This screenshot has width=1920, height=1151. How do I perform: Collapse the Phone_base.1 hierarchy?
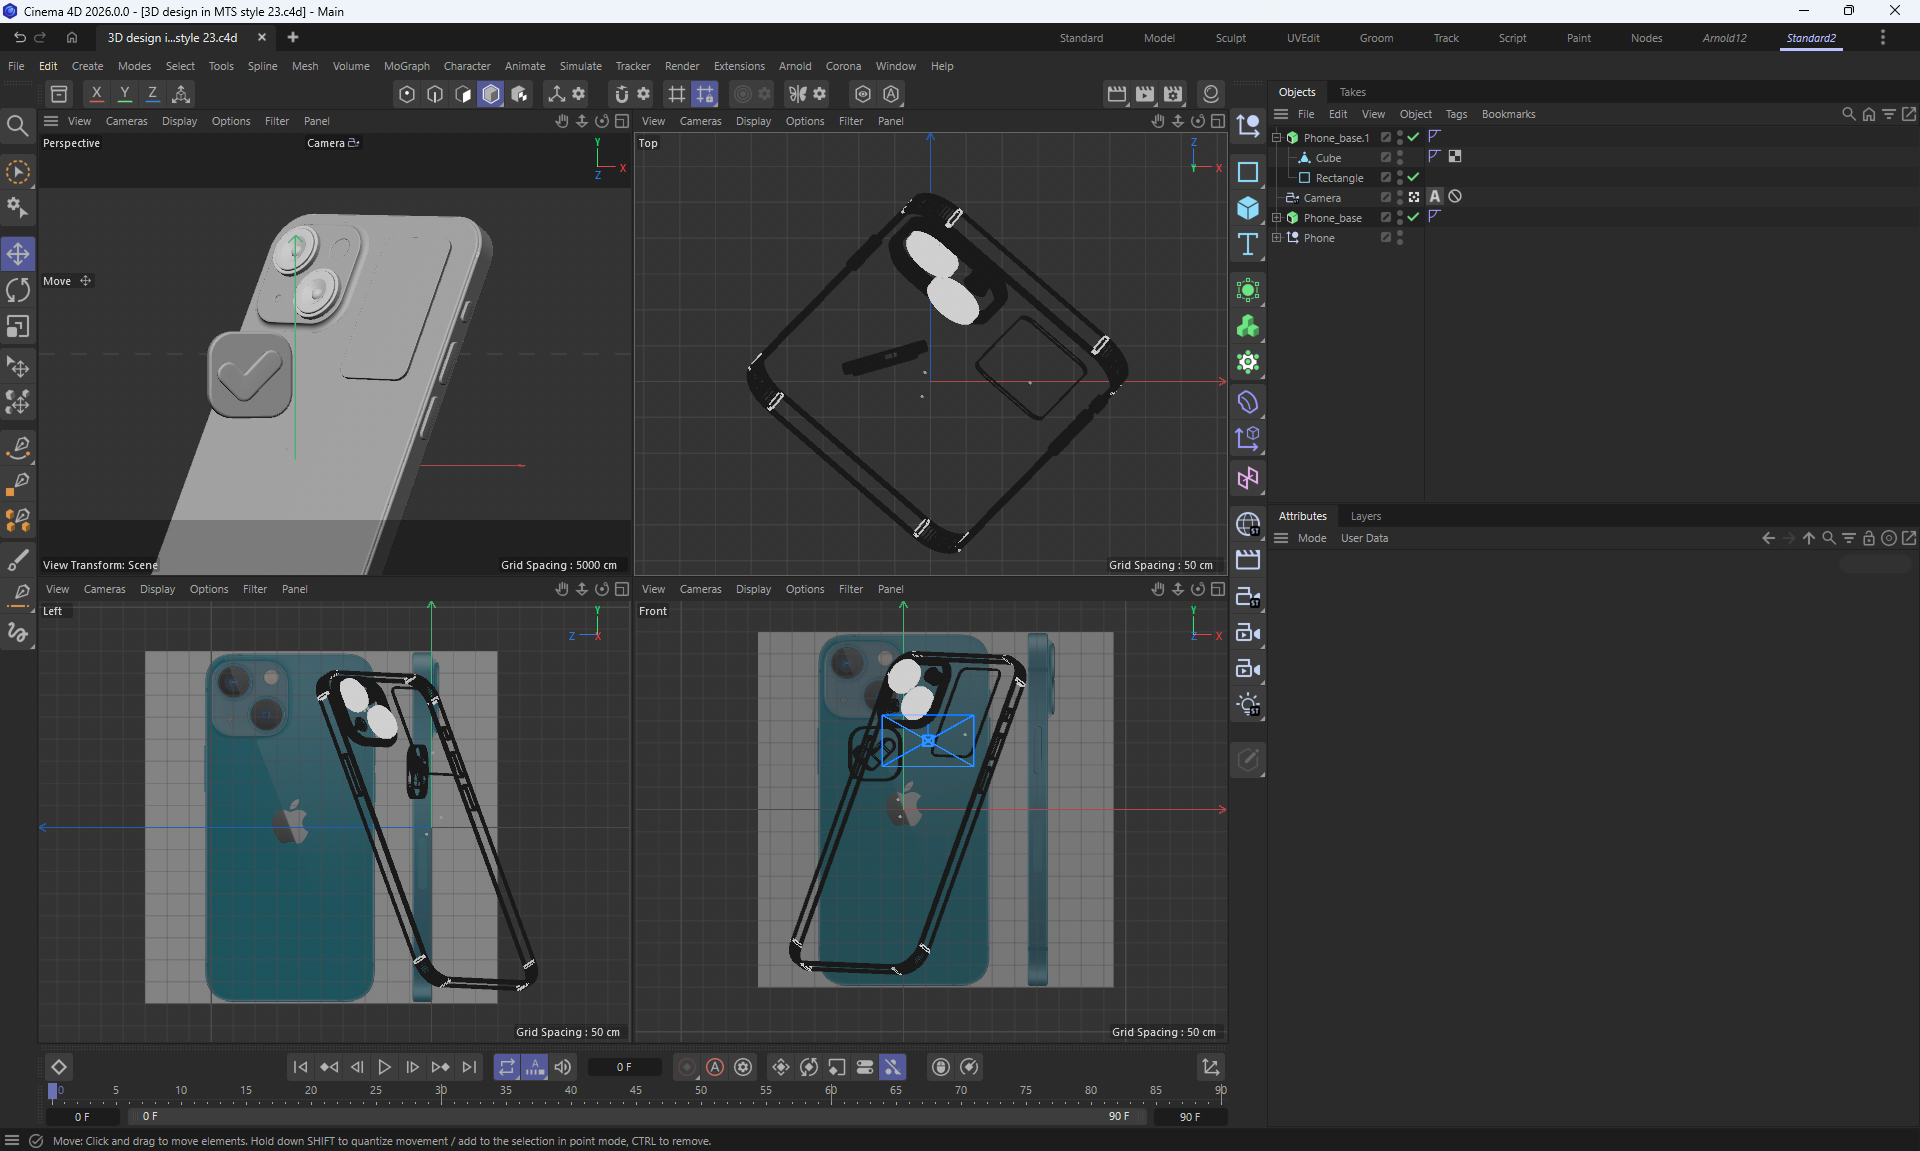point(1277,138)
